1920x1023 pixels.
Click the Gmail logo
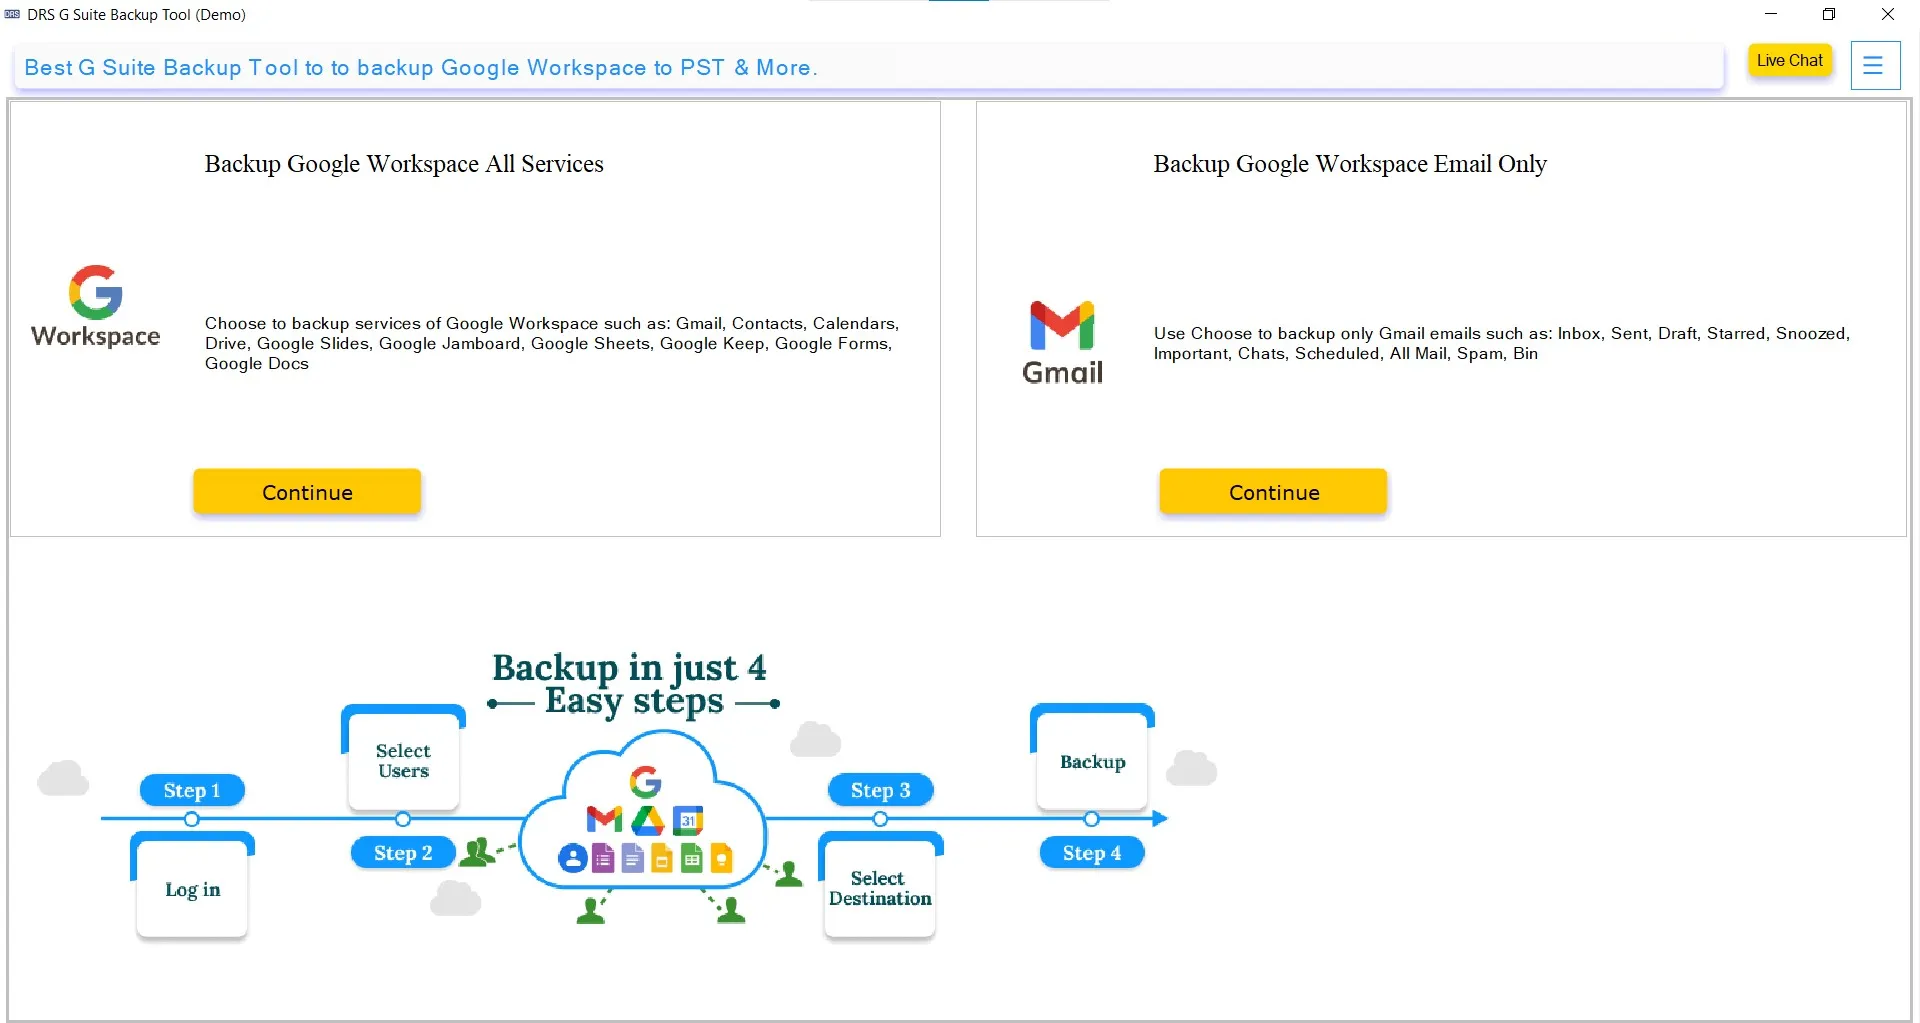click(1062, 342)
